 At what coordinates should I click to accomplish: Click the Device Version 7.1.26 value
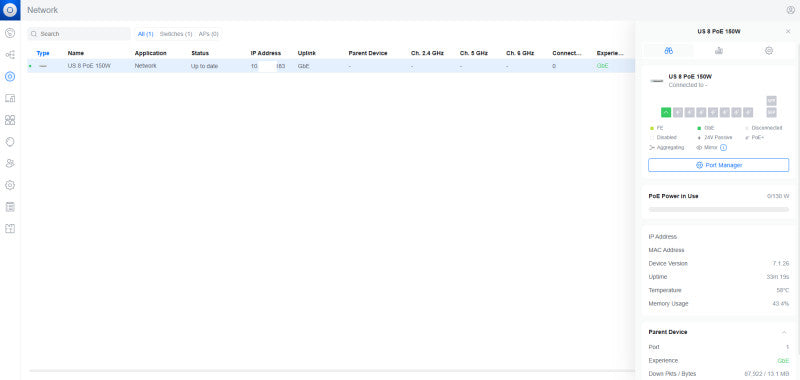[x=781, y=264]
